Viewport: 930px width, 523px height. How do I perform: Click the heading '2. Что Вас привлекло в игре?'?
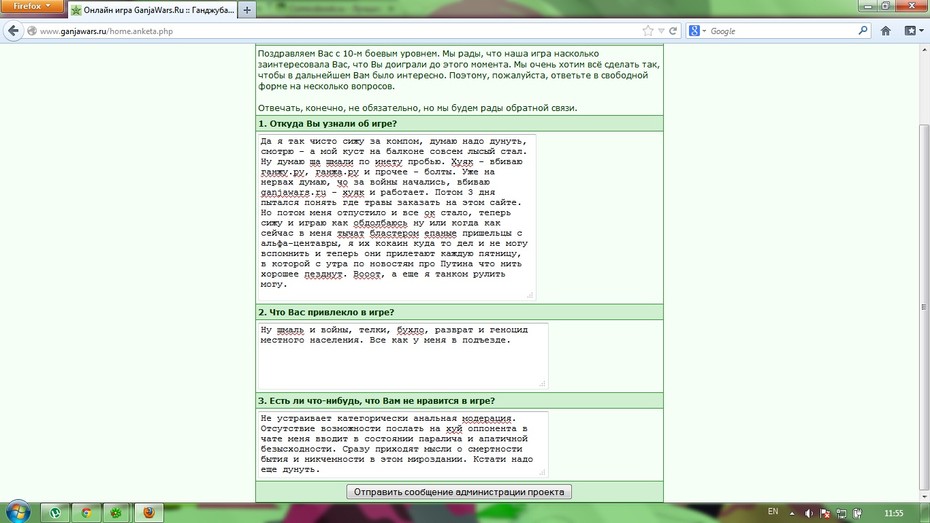click(x=326, y=312)
